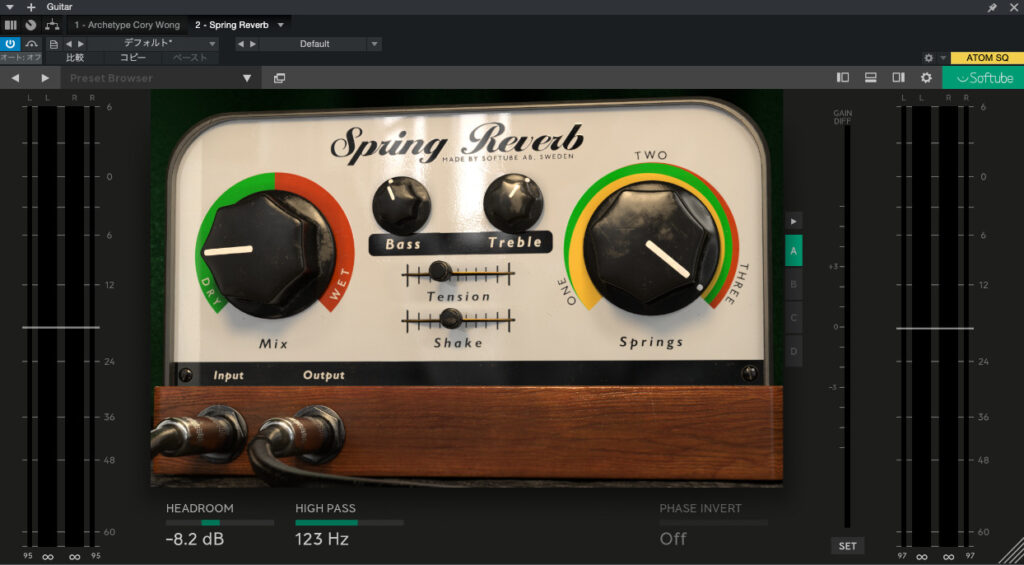
Task: Go to previous preset with left arrow
Action: point(15,78)
